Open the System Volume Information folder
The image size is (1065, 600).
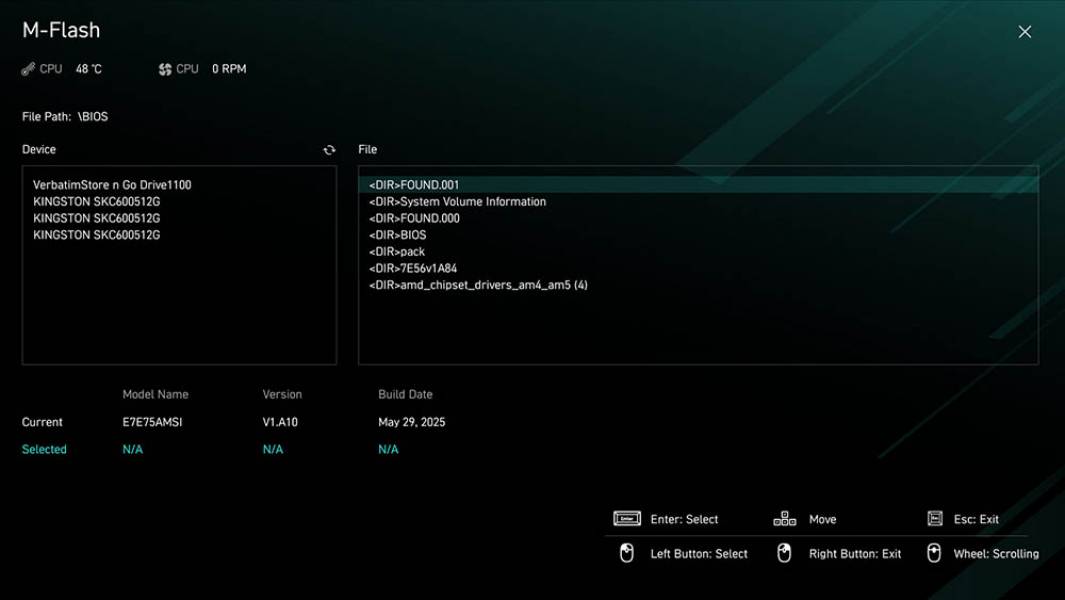click(x=457, y=202)
